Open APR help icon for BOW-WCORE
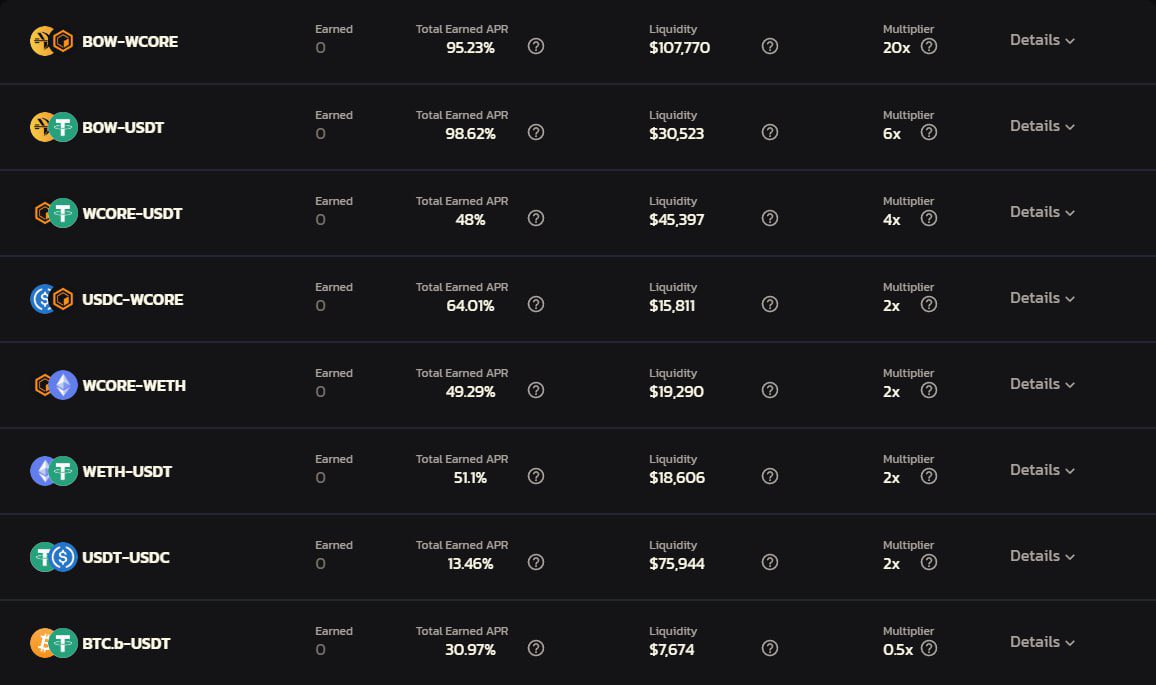The height and width of the screenshot is (685, 1156). pos(536,46)
